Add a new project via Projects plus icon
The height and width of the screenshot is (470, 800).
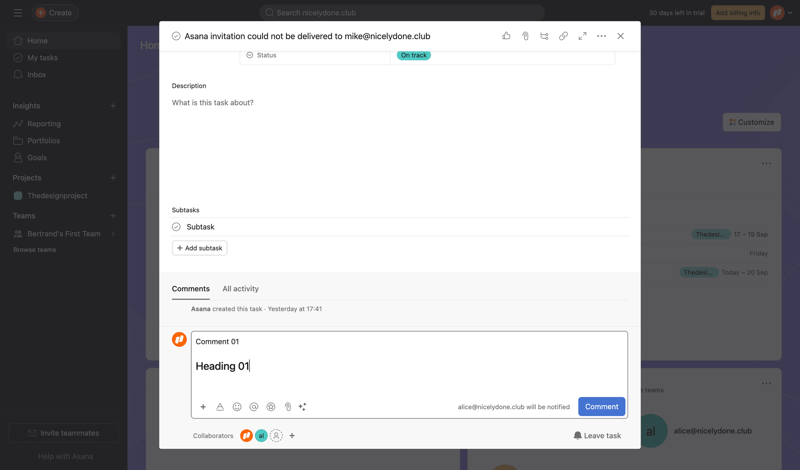point(113,178)
